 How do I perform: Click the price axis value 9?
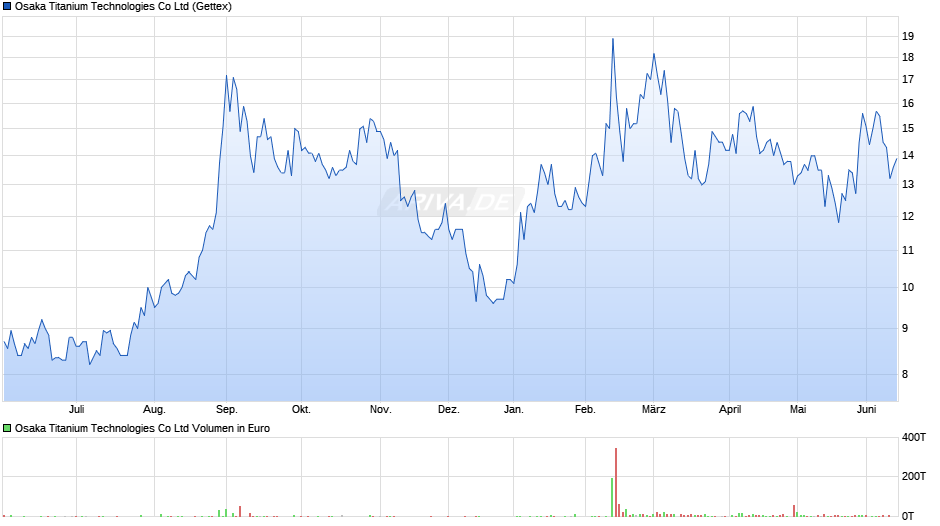(x=905, y=328)
